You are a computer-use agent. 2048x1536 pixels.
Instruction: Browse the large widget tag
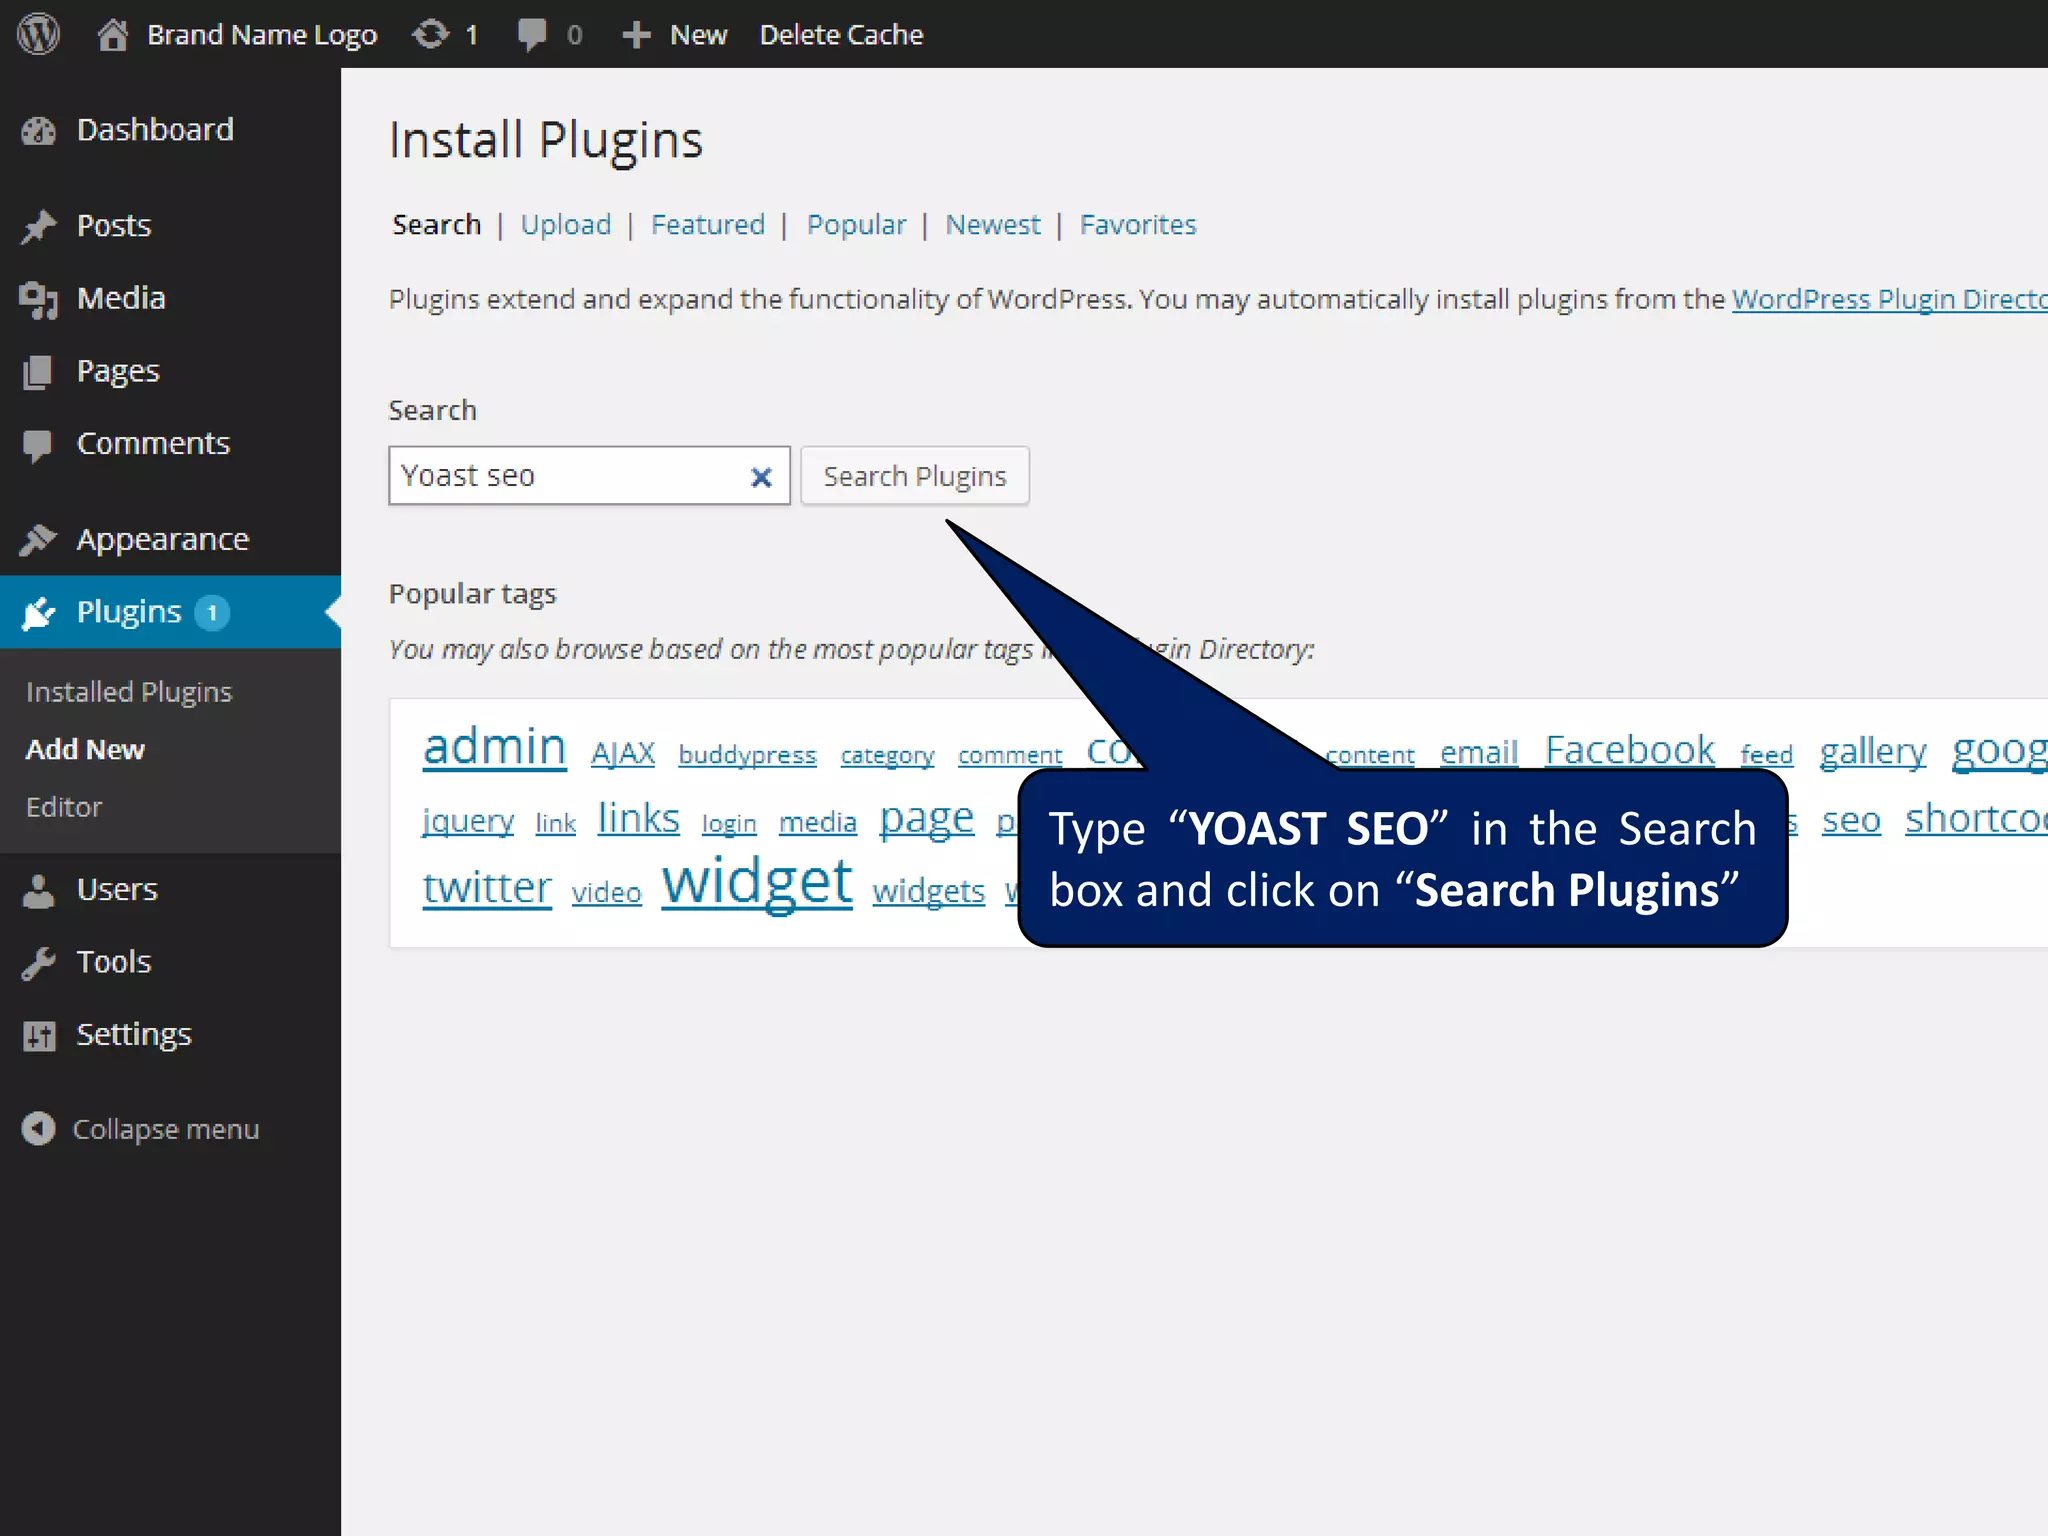point(757,884)
